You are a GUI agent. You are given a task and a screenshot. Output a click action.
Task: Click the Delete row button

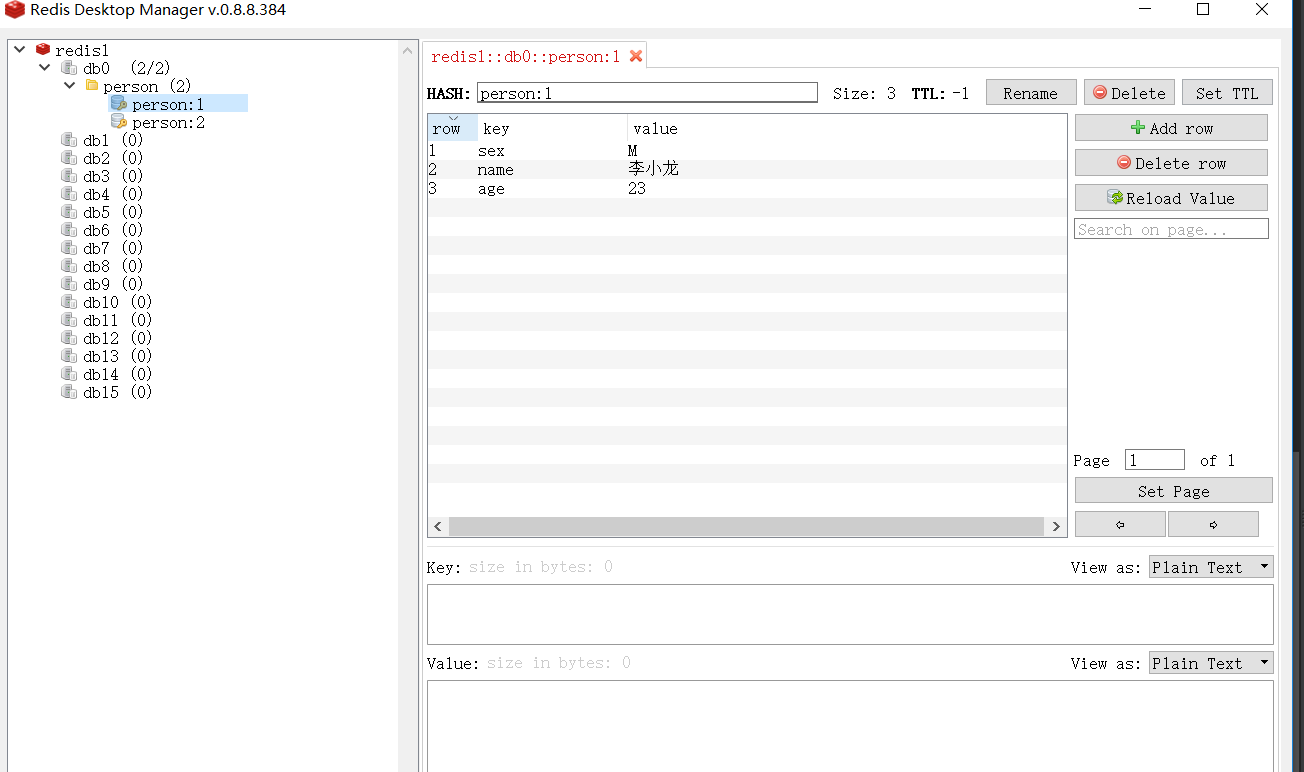click(x=1171, y=163)
